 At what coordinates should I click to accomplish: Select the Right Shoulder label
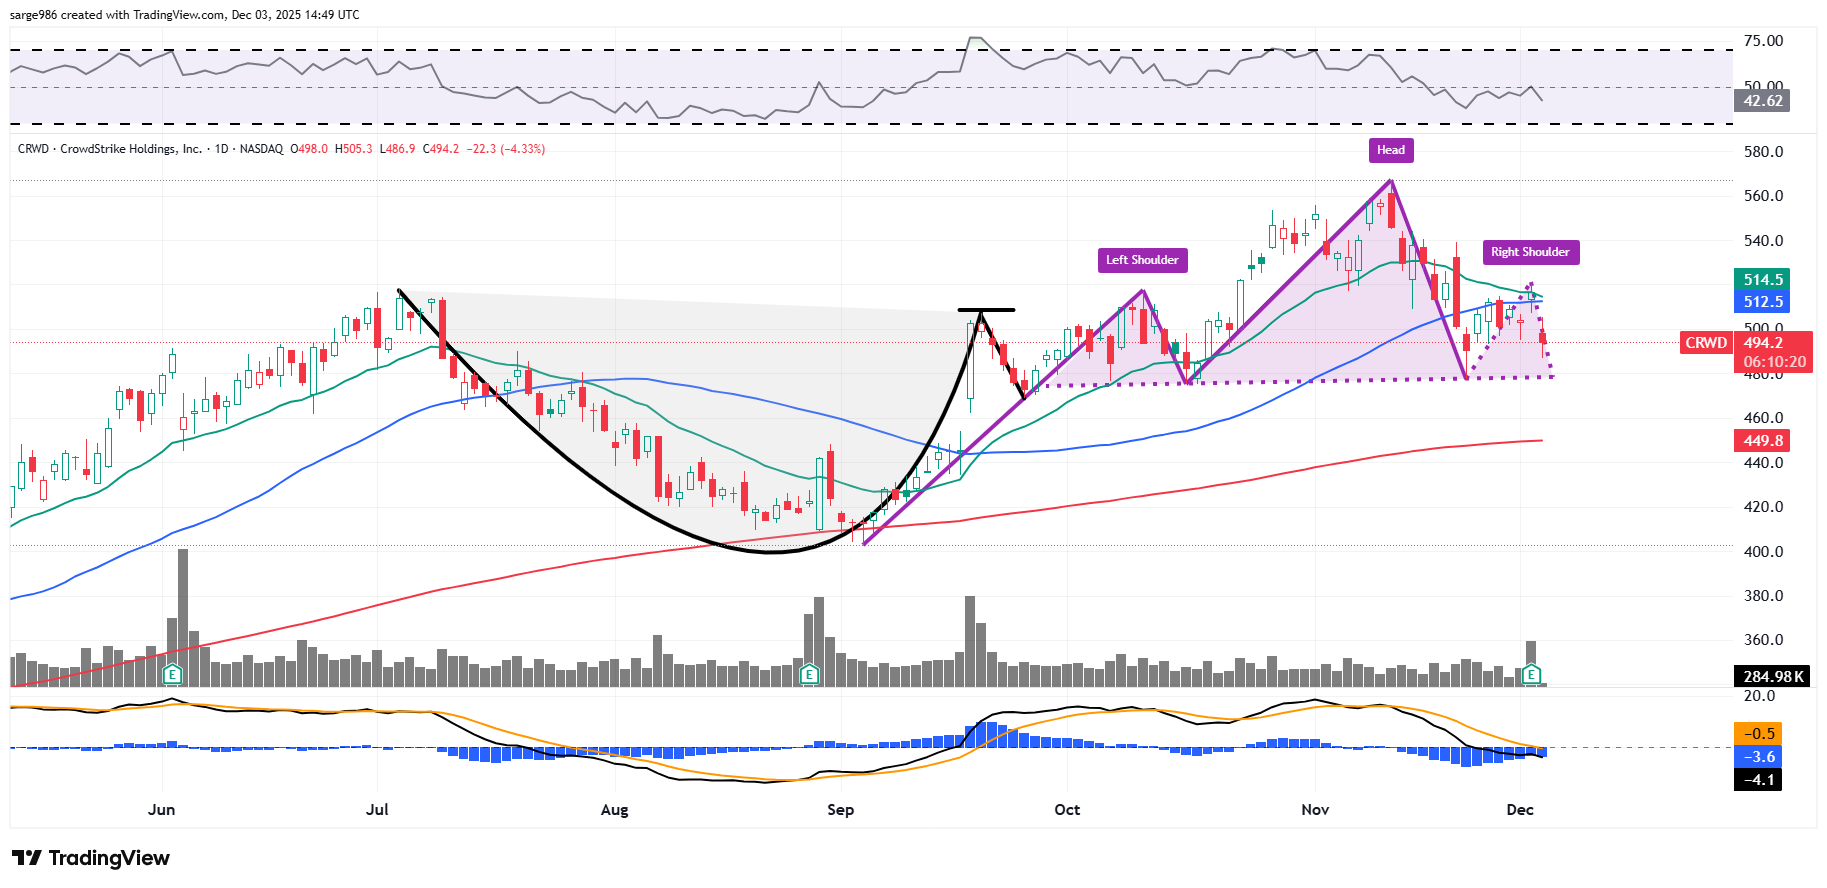1530,252
